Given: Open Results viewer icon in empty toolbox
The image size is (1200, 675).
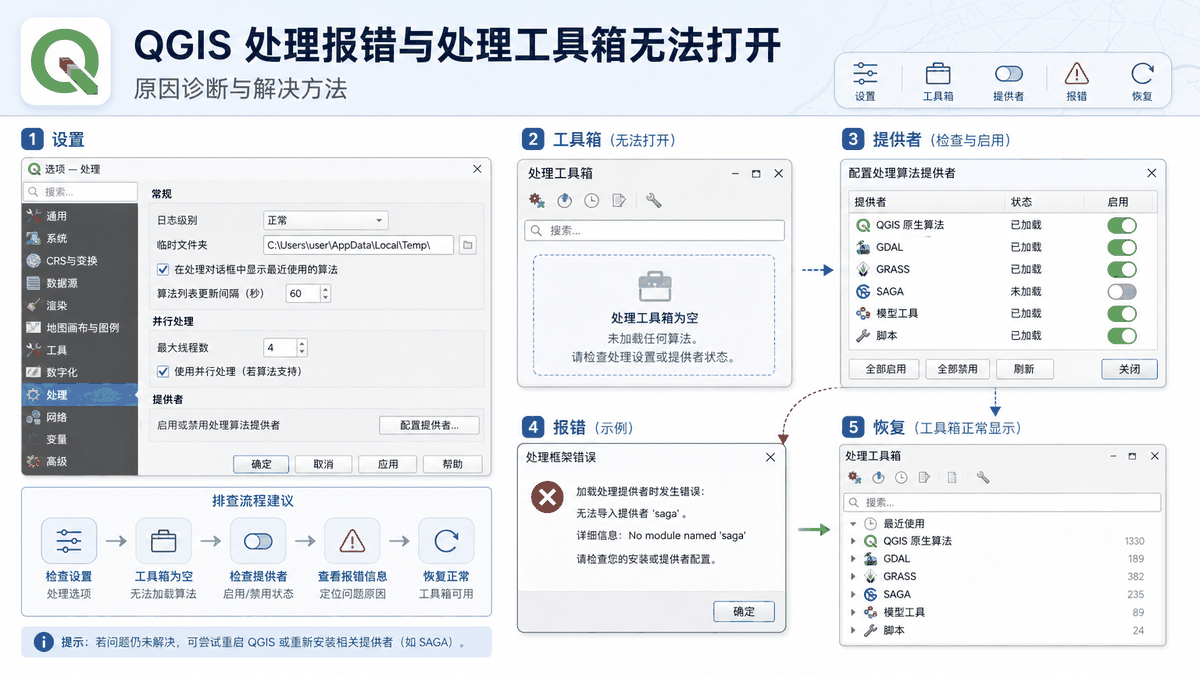Looking at the screenshot, I should 619,201.
